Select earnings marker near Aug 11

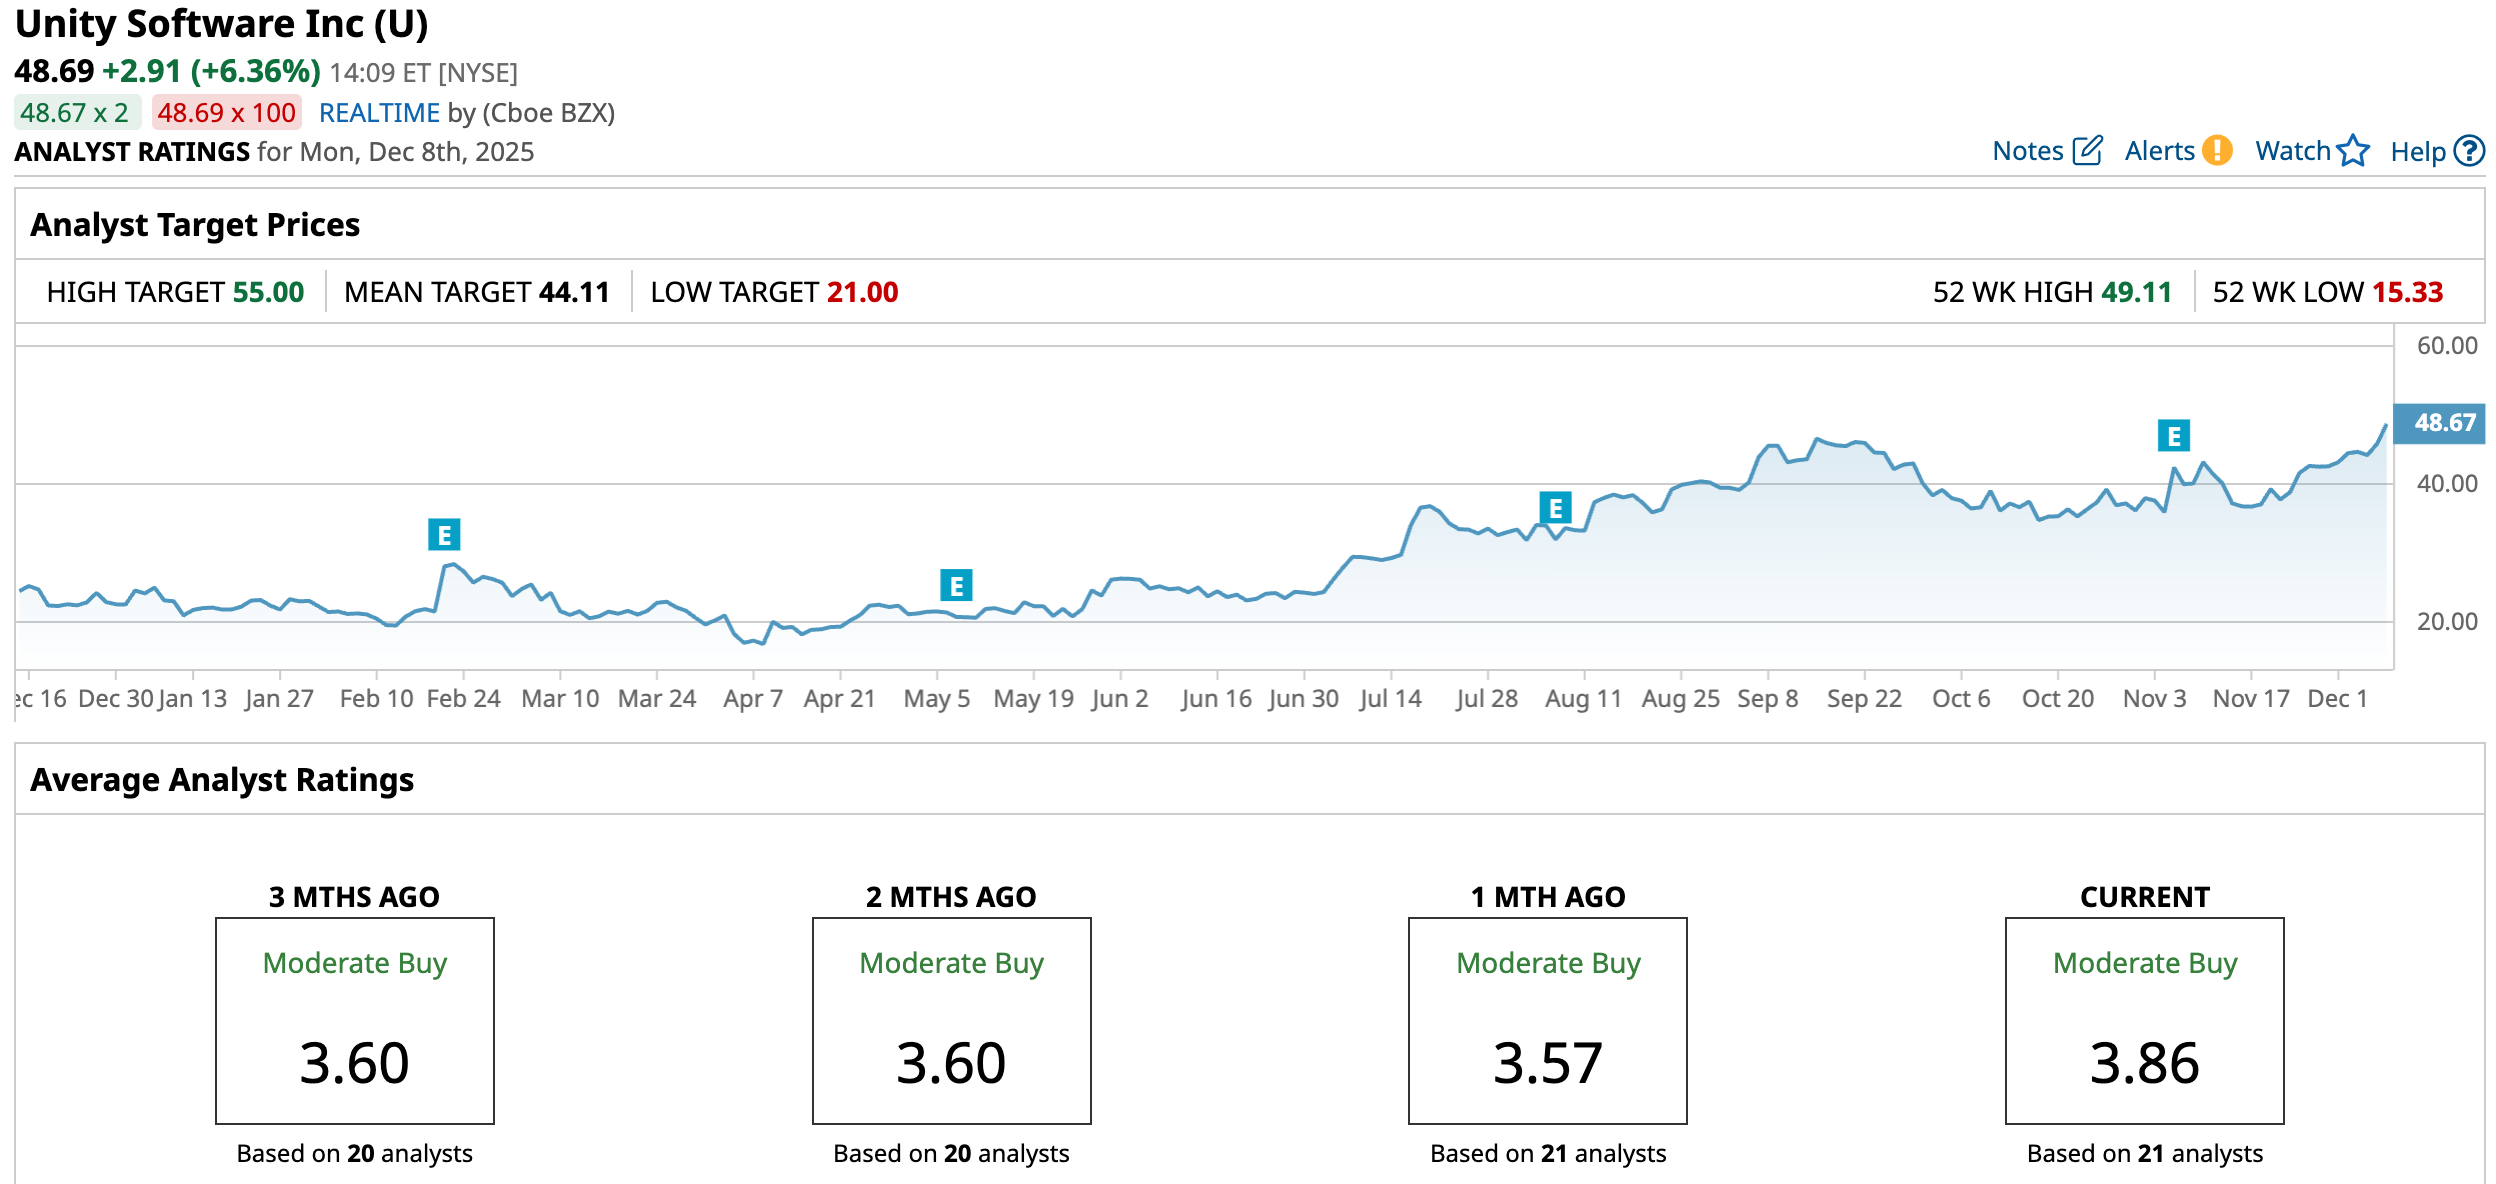pos(1555,508)
